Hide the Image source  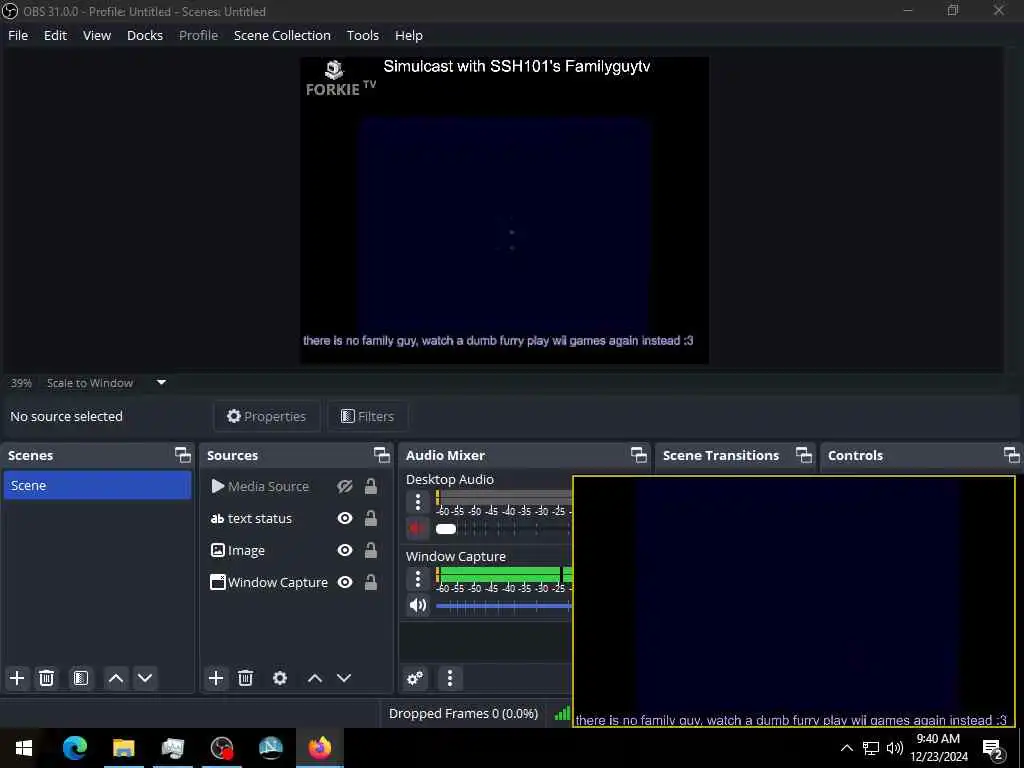(x=345, y=551)
